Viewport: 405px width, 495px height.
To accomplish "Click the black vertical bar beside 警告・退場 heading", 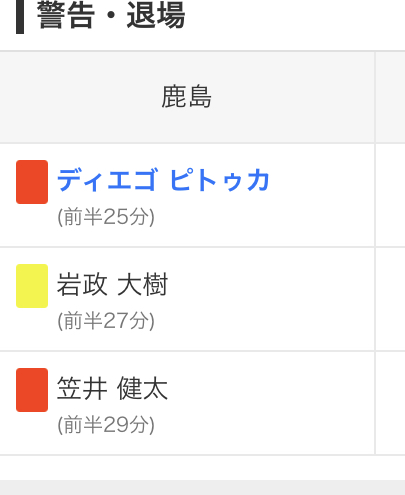I will tap(20, 17).
